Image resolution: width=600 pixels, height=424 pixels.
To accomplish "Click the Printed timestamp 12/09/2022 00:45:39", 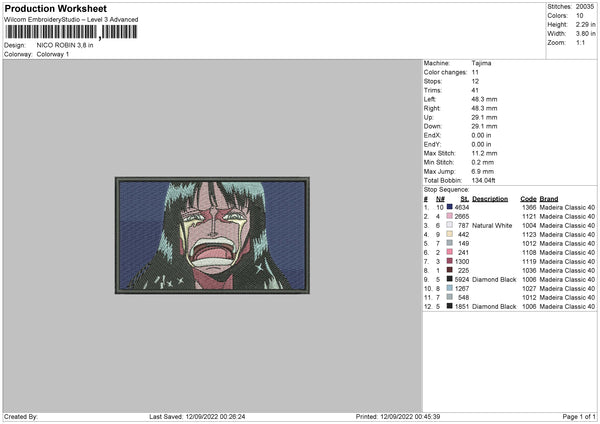I will pos(410,416).
